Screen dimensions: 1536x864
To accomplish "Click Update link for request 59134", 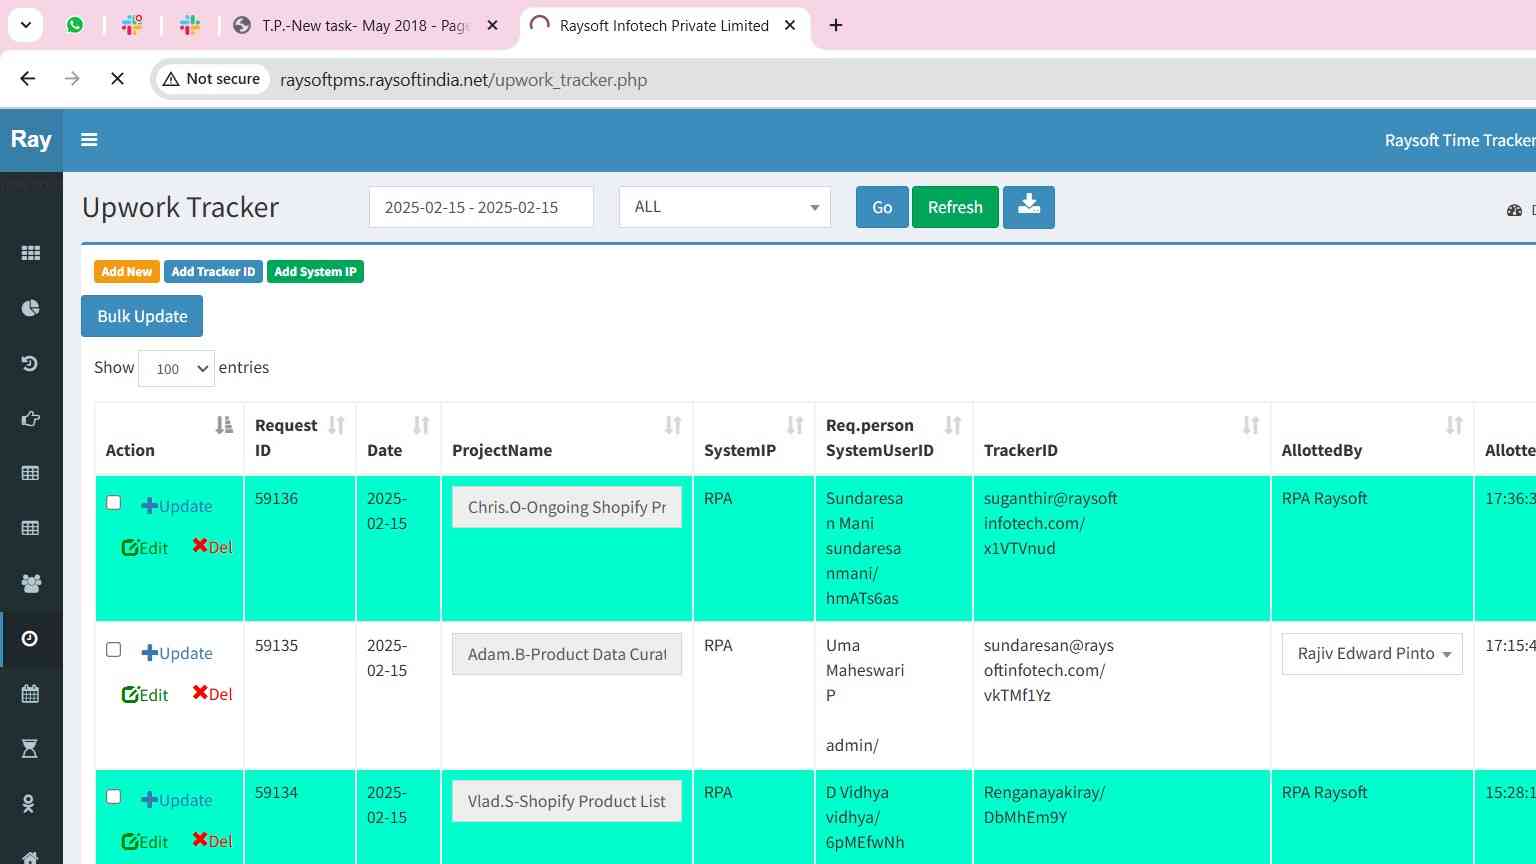I will click(x=177, y=800).
